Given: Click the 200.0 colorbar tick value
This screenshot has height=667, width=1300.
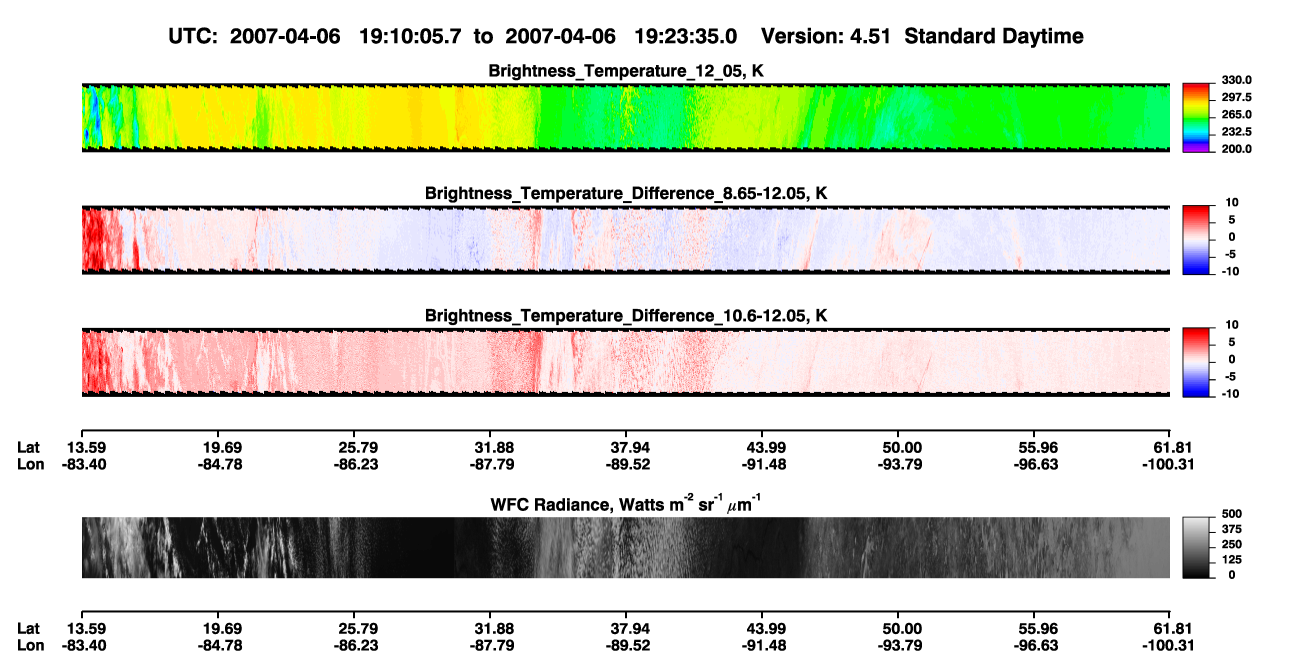Looking at the screenshot, I should (1238, 148).
